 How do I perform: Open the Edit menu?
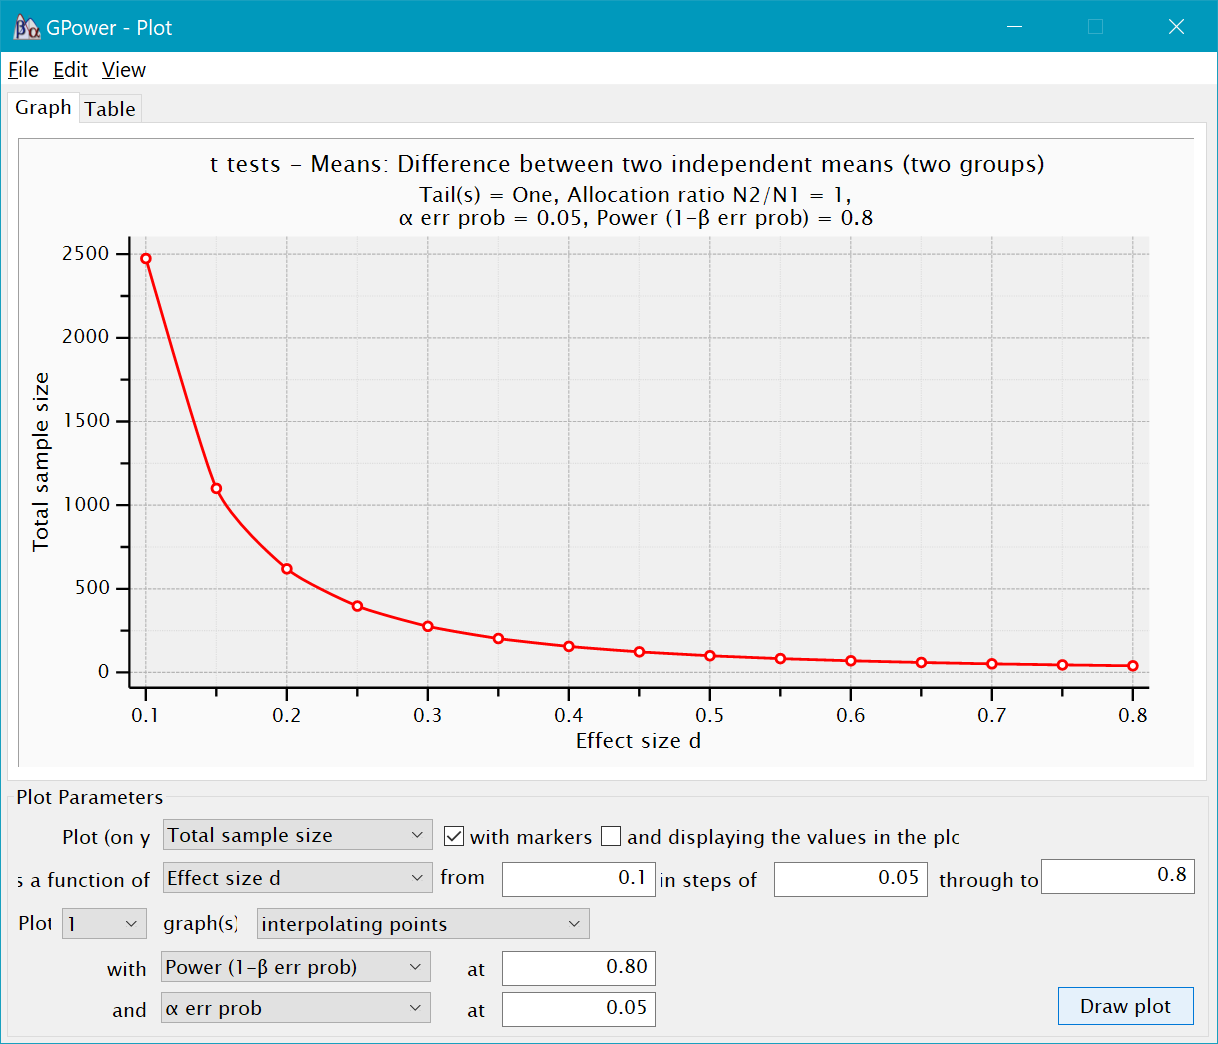pos(69,70)
